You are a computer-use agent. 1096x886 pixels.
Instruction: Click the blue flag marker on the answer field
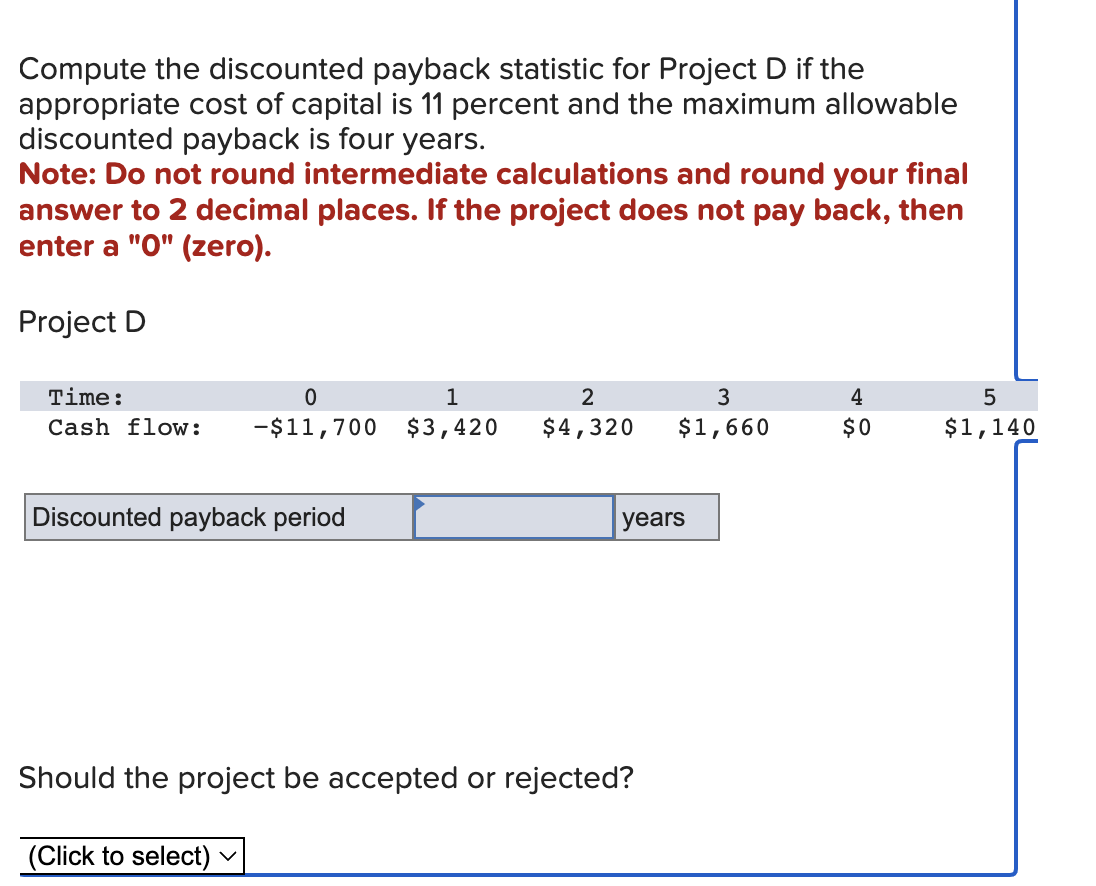pos(420,505)
